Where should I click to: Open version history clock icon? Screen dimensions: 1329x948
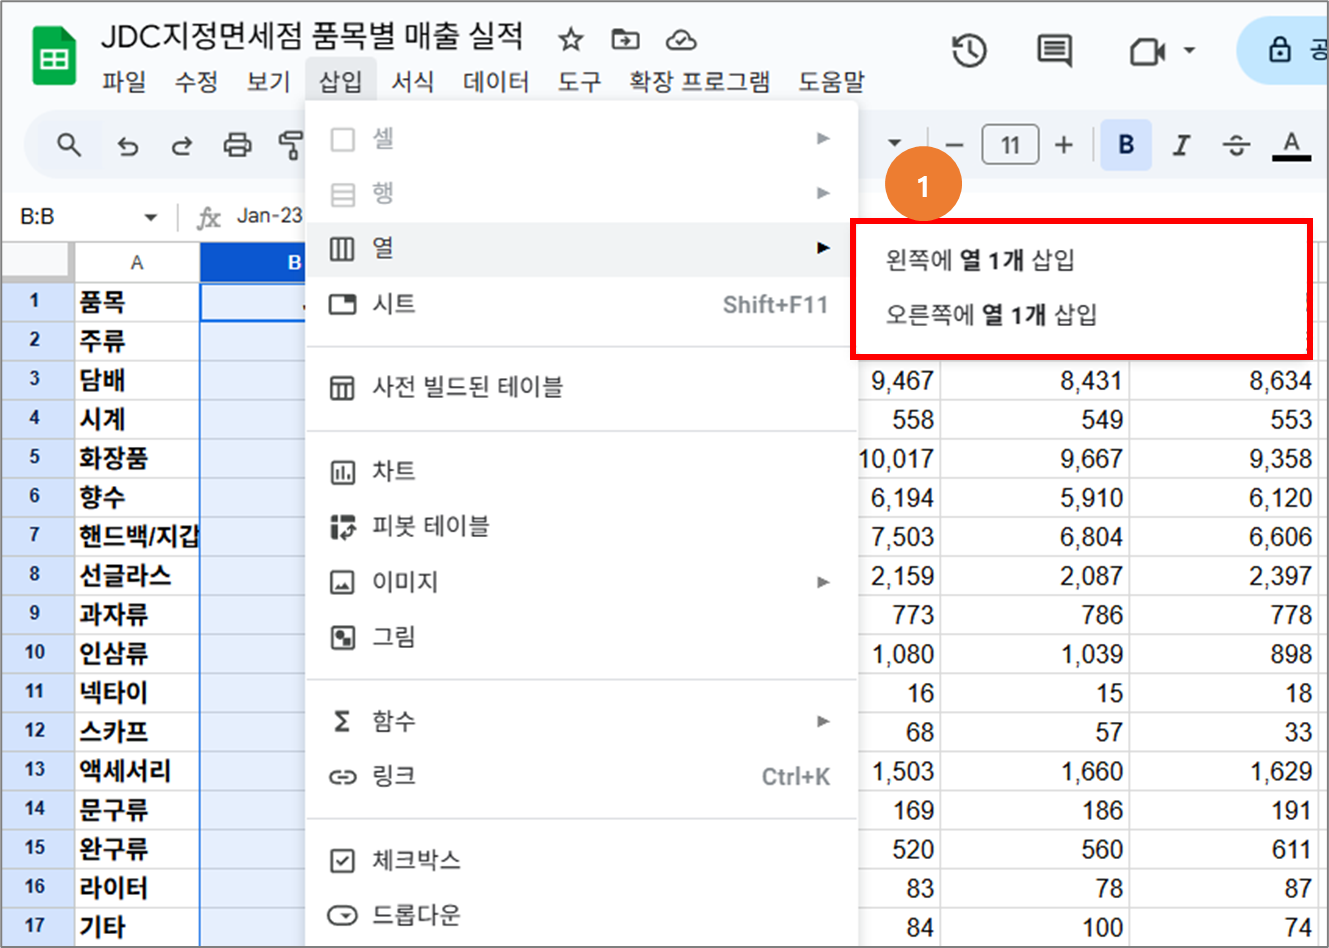click(969, 50)
